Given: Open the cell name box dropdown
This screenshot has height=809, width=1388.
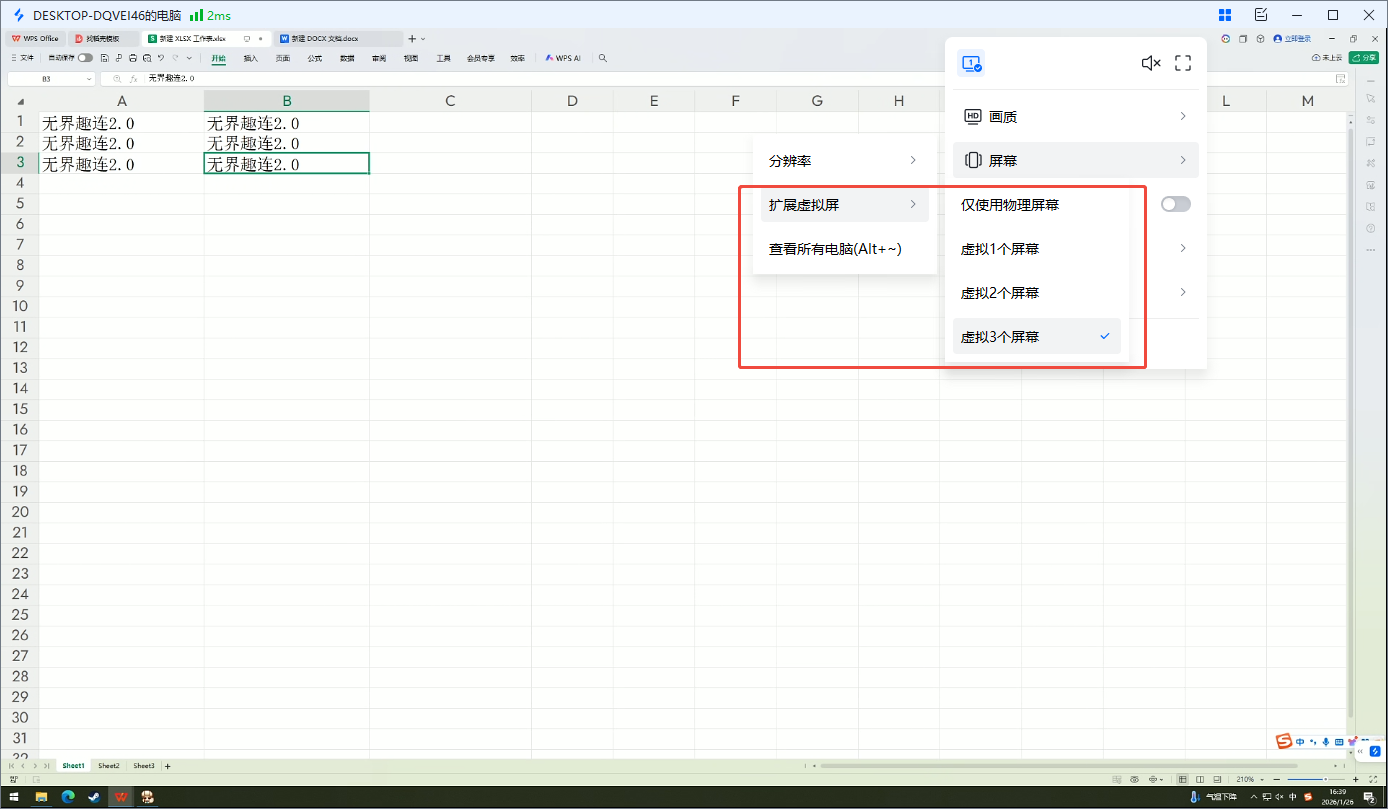Looking at the screenshot, I should tap(88, 78).
